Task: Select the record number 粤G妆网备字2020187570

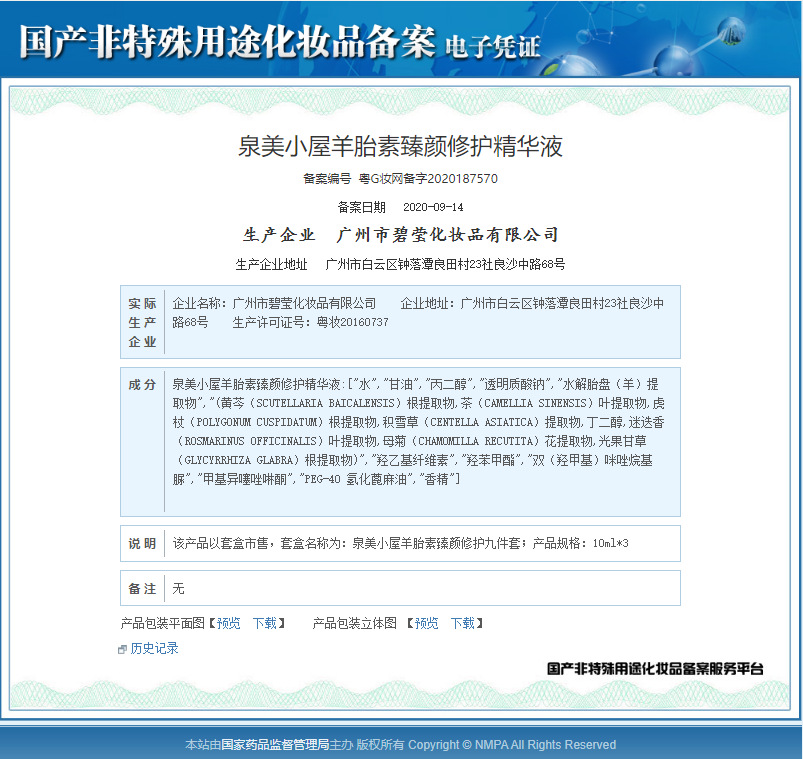Action: tap(428, 179)
